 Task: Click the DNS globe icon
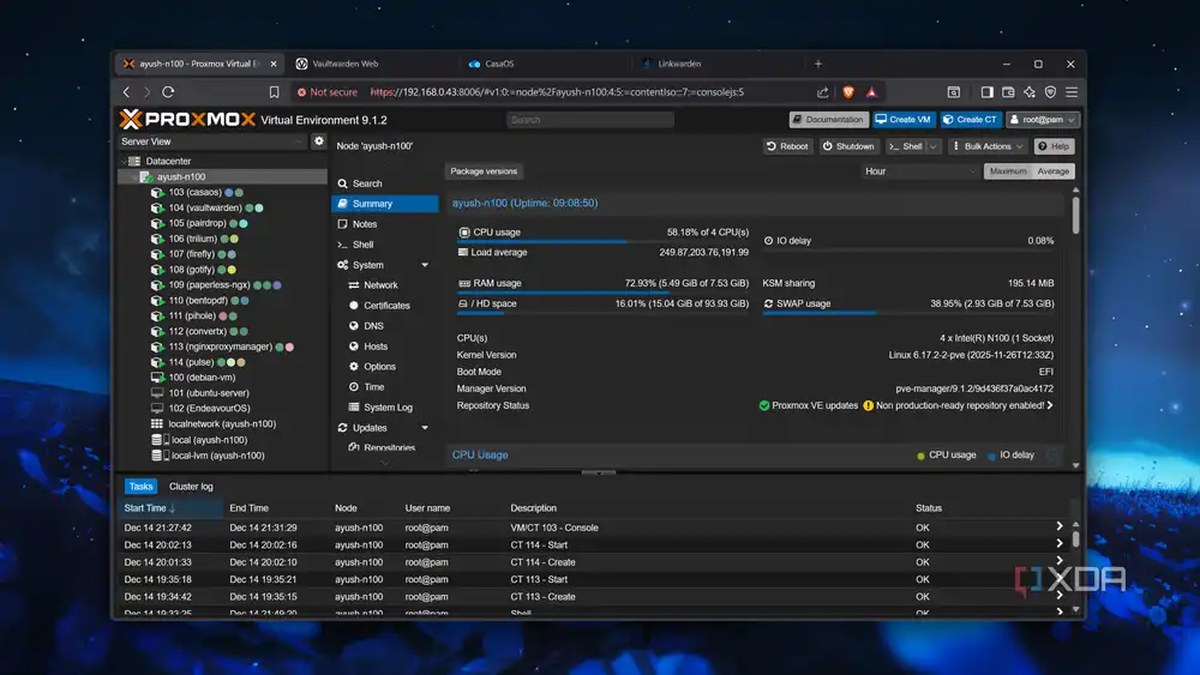pyautogui.click(x=354, y=326)
